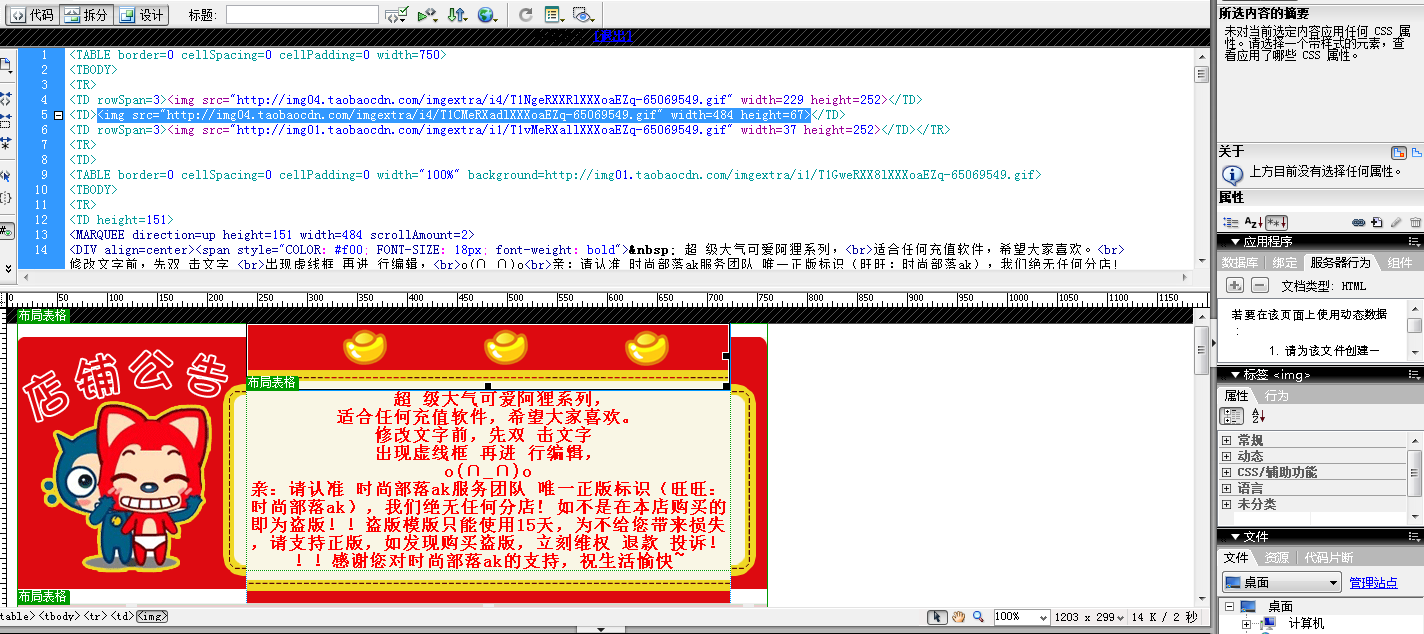
Task: Click the server behaviors panel scrollbar
Action: coord(1415,332)
